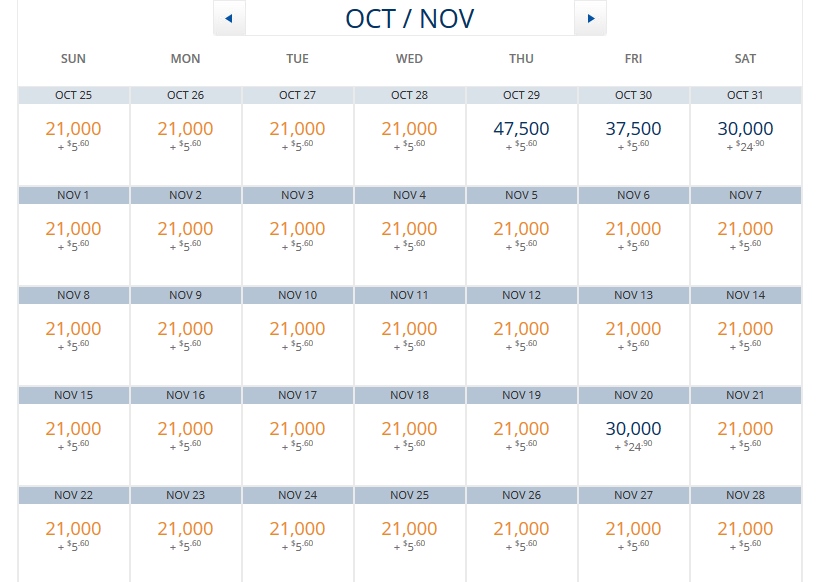Click the THU column heading

[521, 58]
